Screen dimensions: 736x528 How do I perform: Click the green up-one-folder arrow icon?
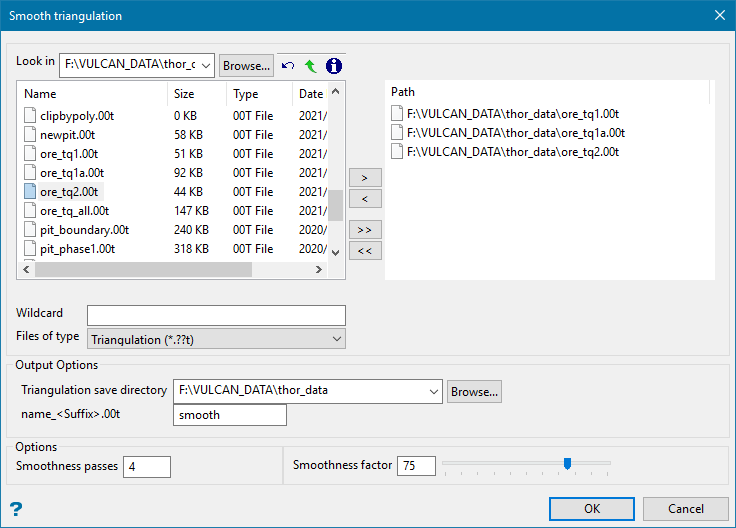pyautogui.click(x=310, y=66)
